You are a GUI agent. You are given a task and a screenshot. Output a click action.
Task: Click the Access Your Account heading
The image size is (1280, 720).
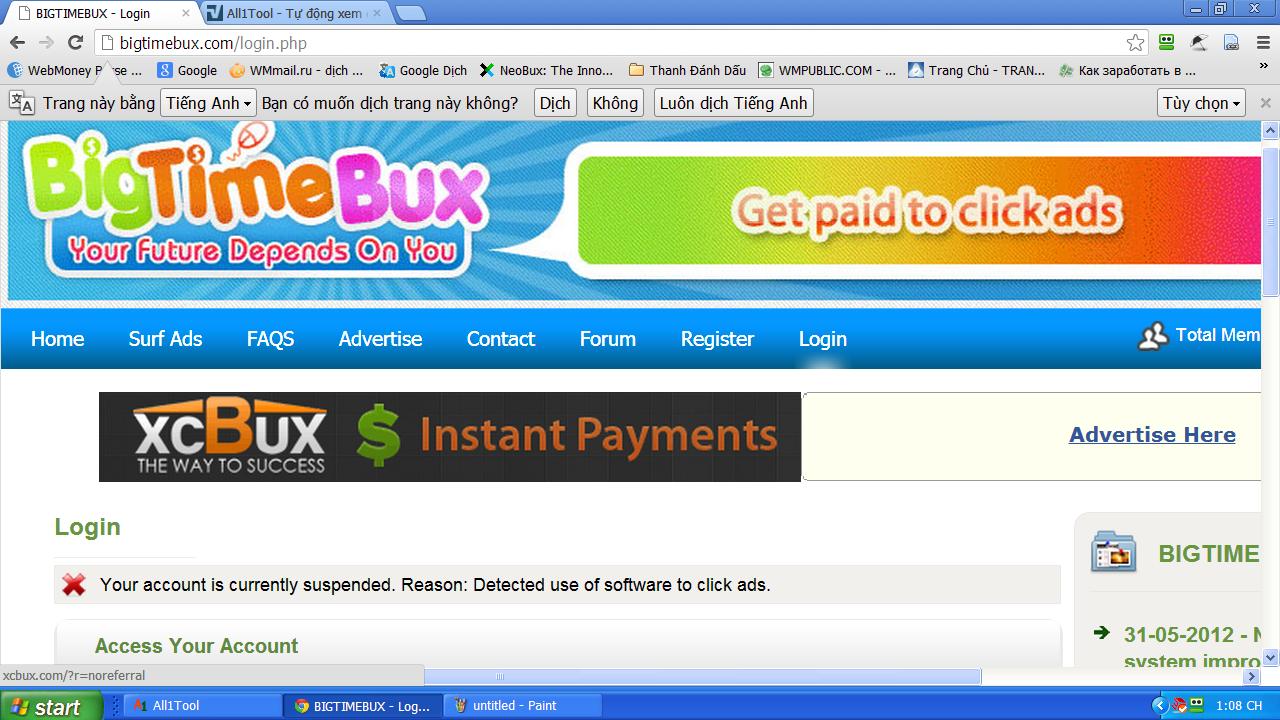pyautogui.click(x=196, y=646)
